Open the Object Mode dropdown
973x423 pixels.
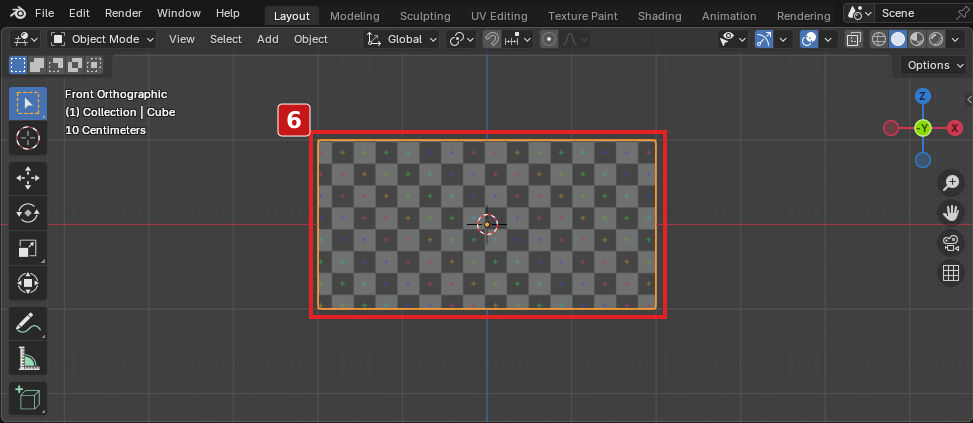coord(102,40)
